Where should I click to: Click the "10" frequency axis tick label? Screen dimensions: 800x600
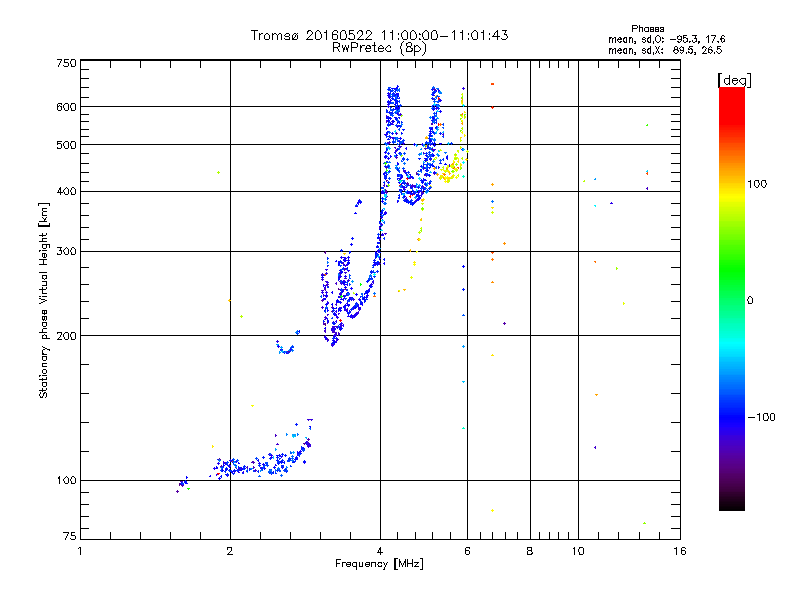(x=578, y=551)
